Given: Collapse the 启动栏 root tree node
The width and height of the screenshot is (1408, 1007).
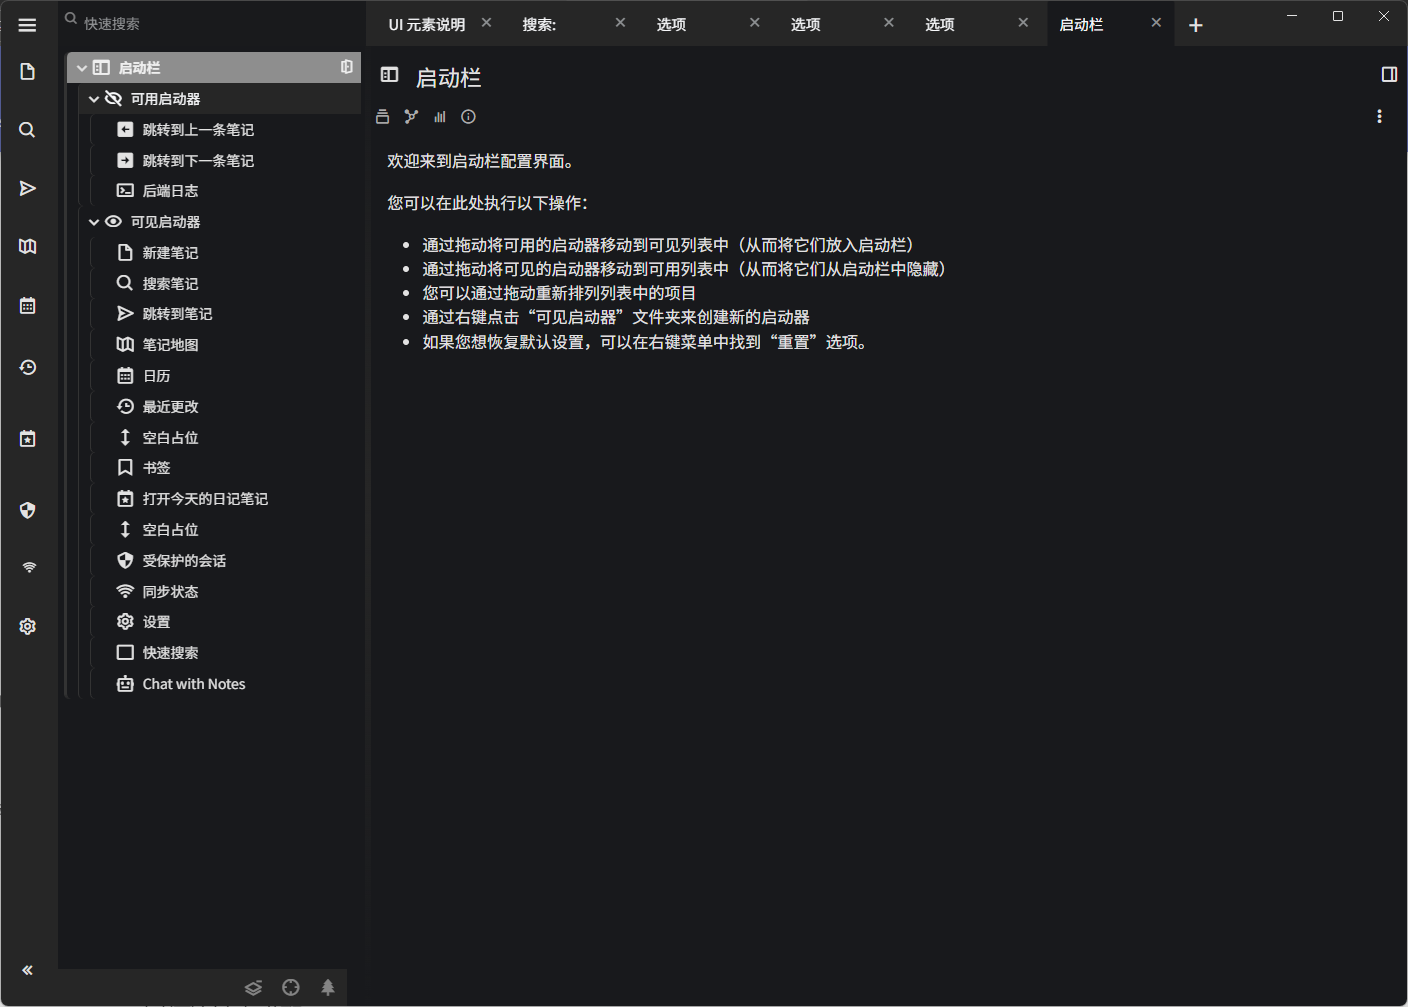Looking at the screenshot, I should pyautogui.click(x=82, y=68).
